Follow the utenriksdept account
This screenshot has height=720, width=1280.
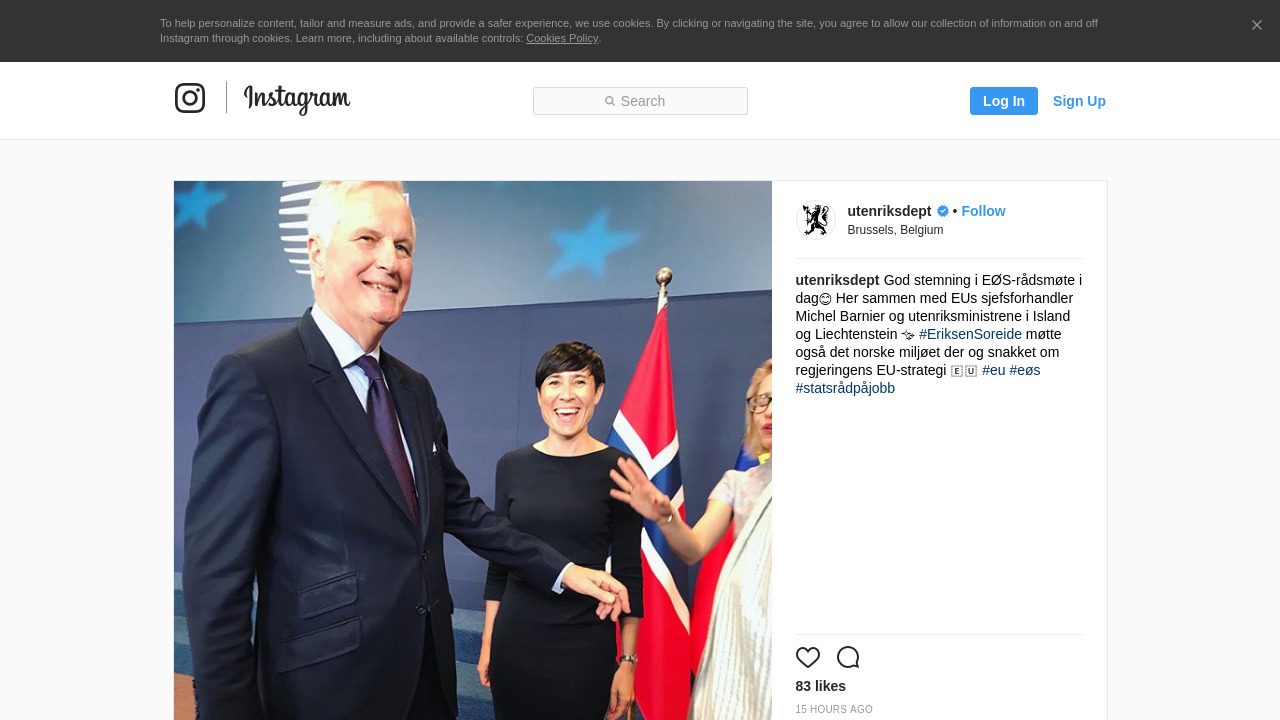(x=983, y=211)
